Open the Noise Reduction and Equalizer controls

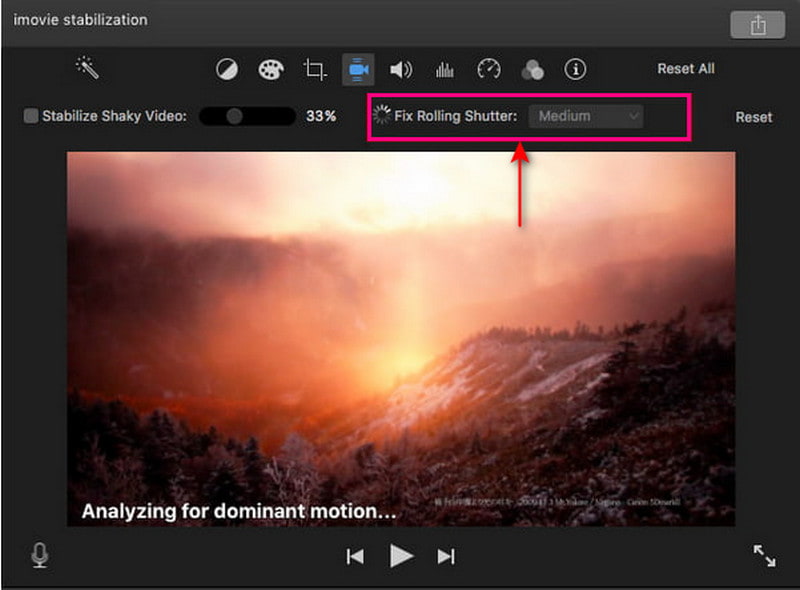(443, 69)
